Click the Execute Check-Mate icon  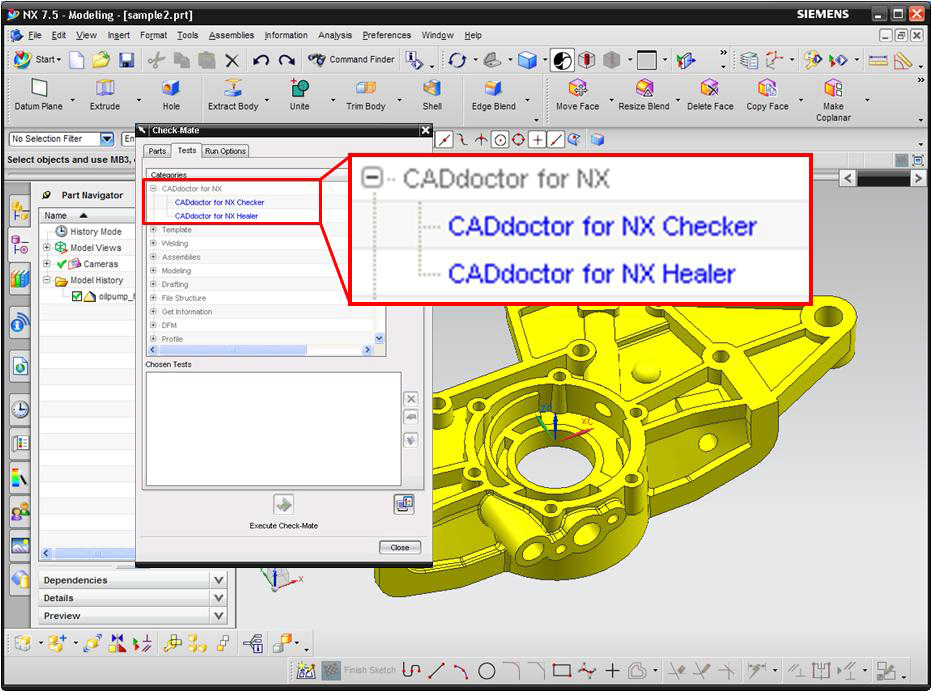pos(283,504)
